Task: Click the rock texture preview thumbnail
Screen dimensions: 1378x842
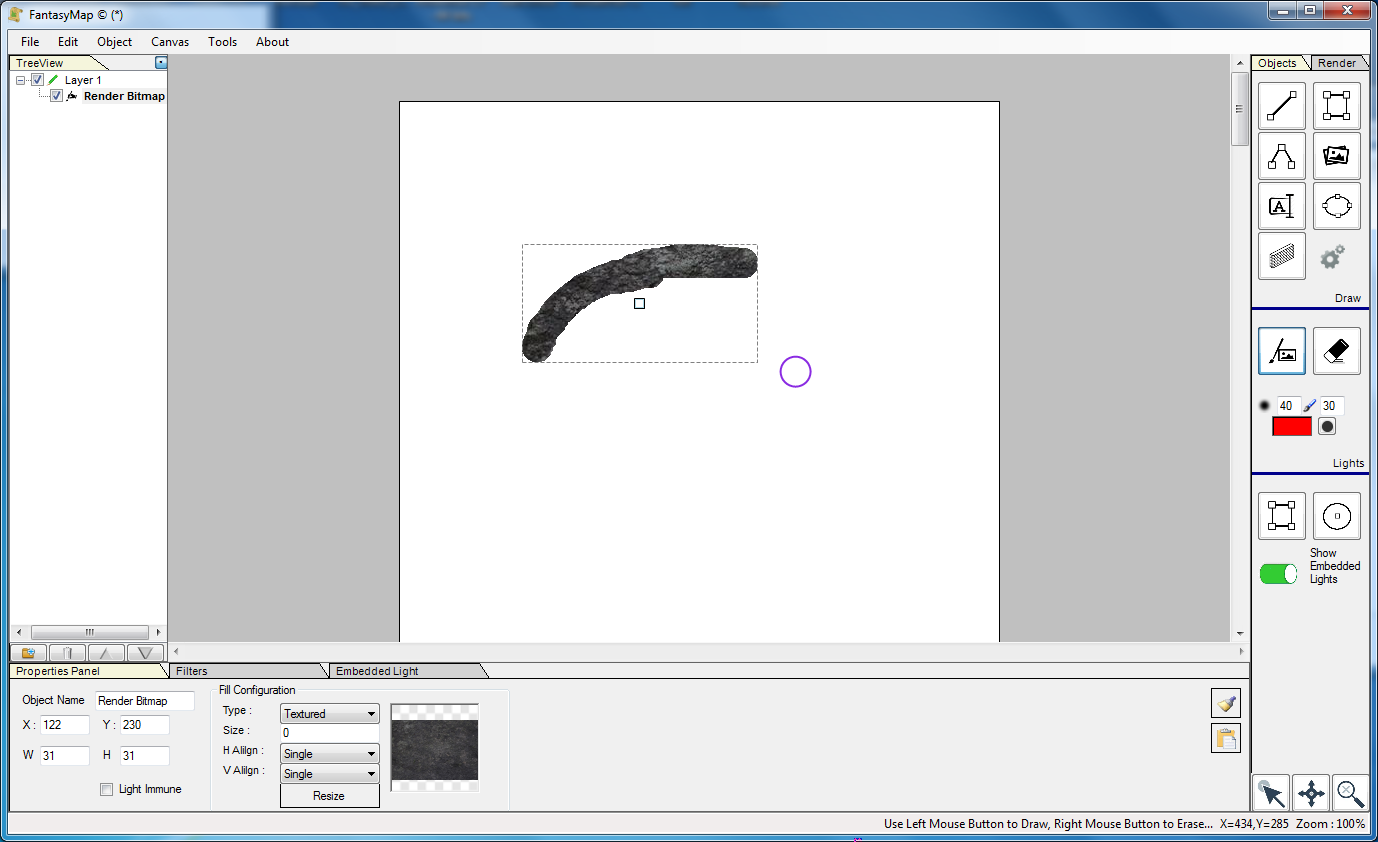Action: (x=434, y=750)
